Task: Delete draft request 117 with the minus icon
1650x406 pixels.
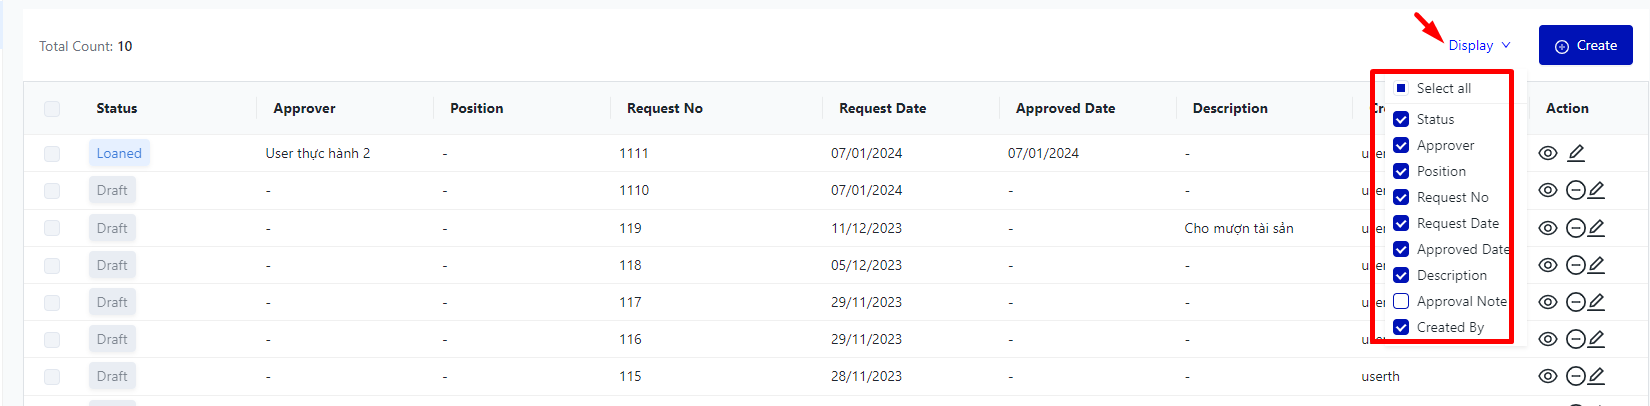Action: point(1575,302)
